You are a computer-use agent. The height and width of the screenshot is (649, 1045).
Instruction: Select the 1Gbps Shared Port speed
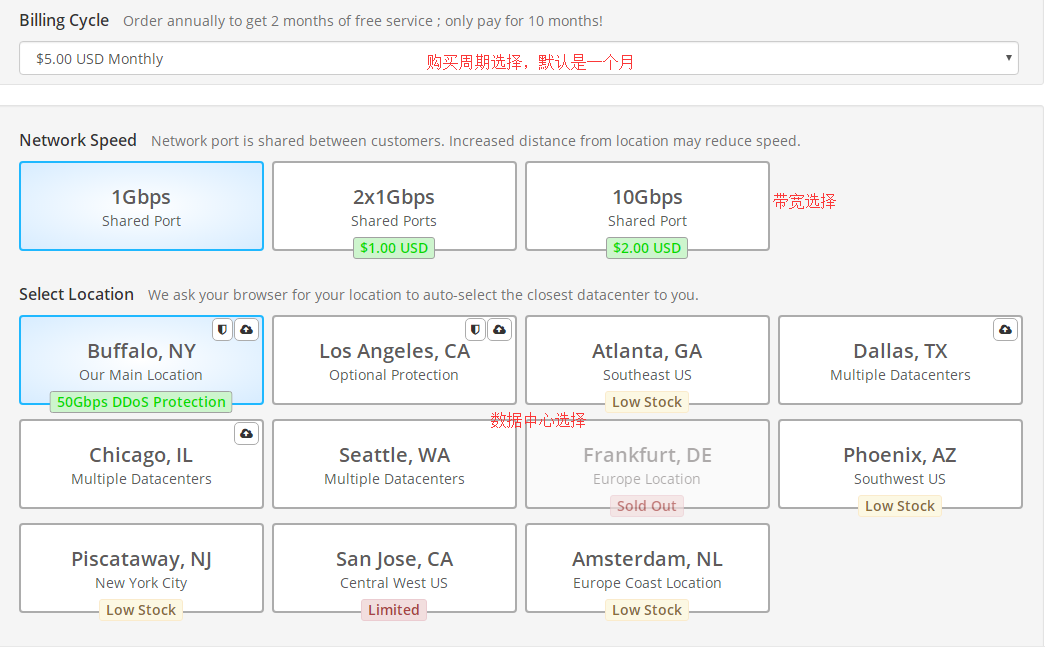pos(141,206)
